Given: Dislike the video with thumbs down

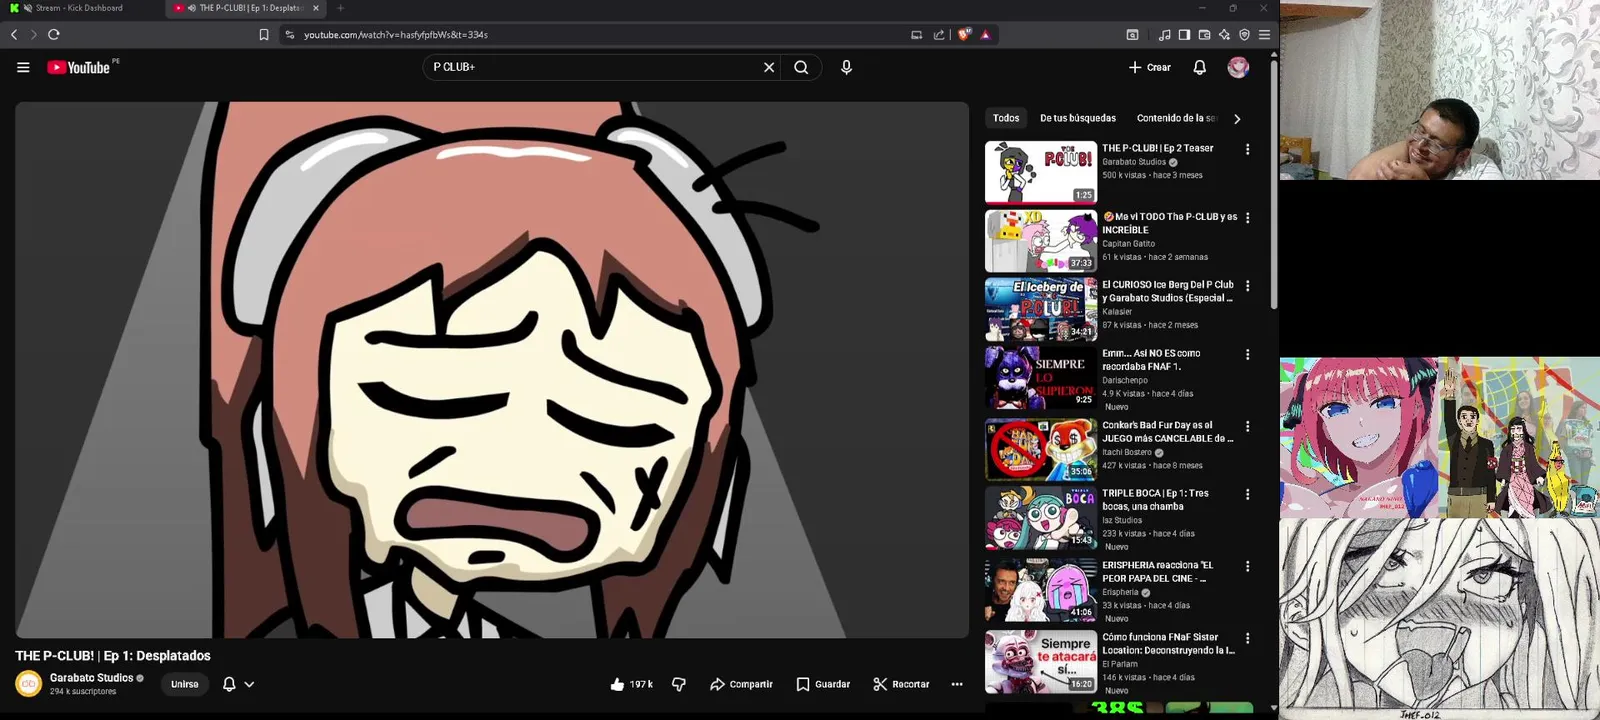Looking at the screenshot, I should pos(679,684).
